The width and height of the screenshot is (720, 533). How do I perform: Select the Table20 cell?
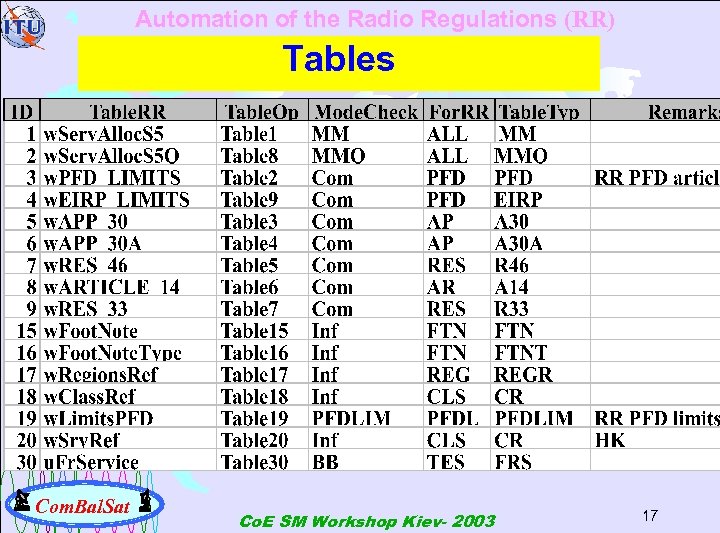point(262,440)
